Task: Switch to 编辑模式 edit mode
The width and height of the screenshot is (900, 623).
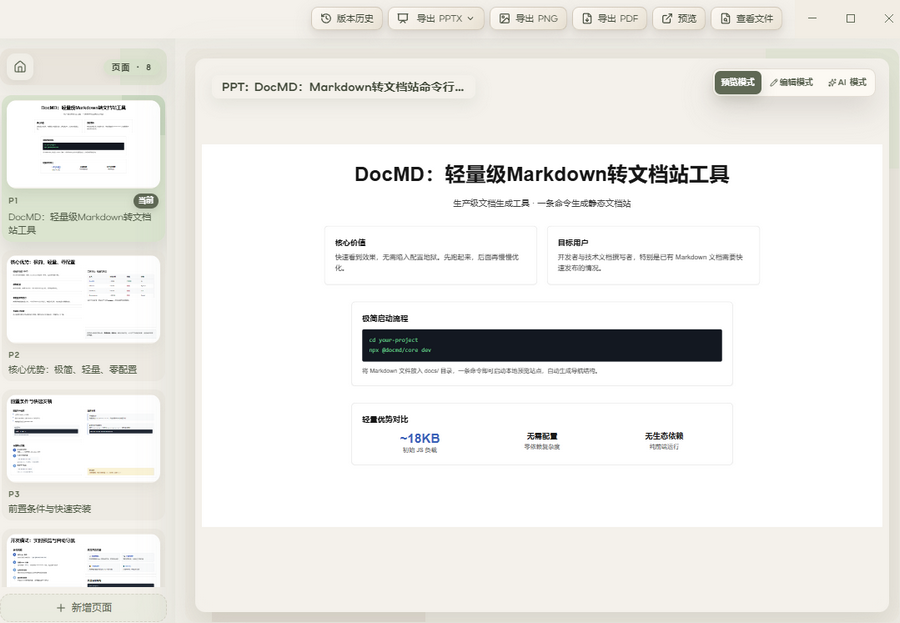Action: [x=792, y=82]
